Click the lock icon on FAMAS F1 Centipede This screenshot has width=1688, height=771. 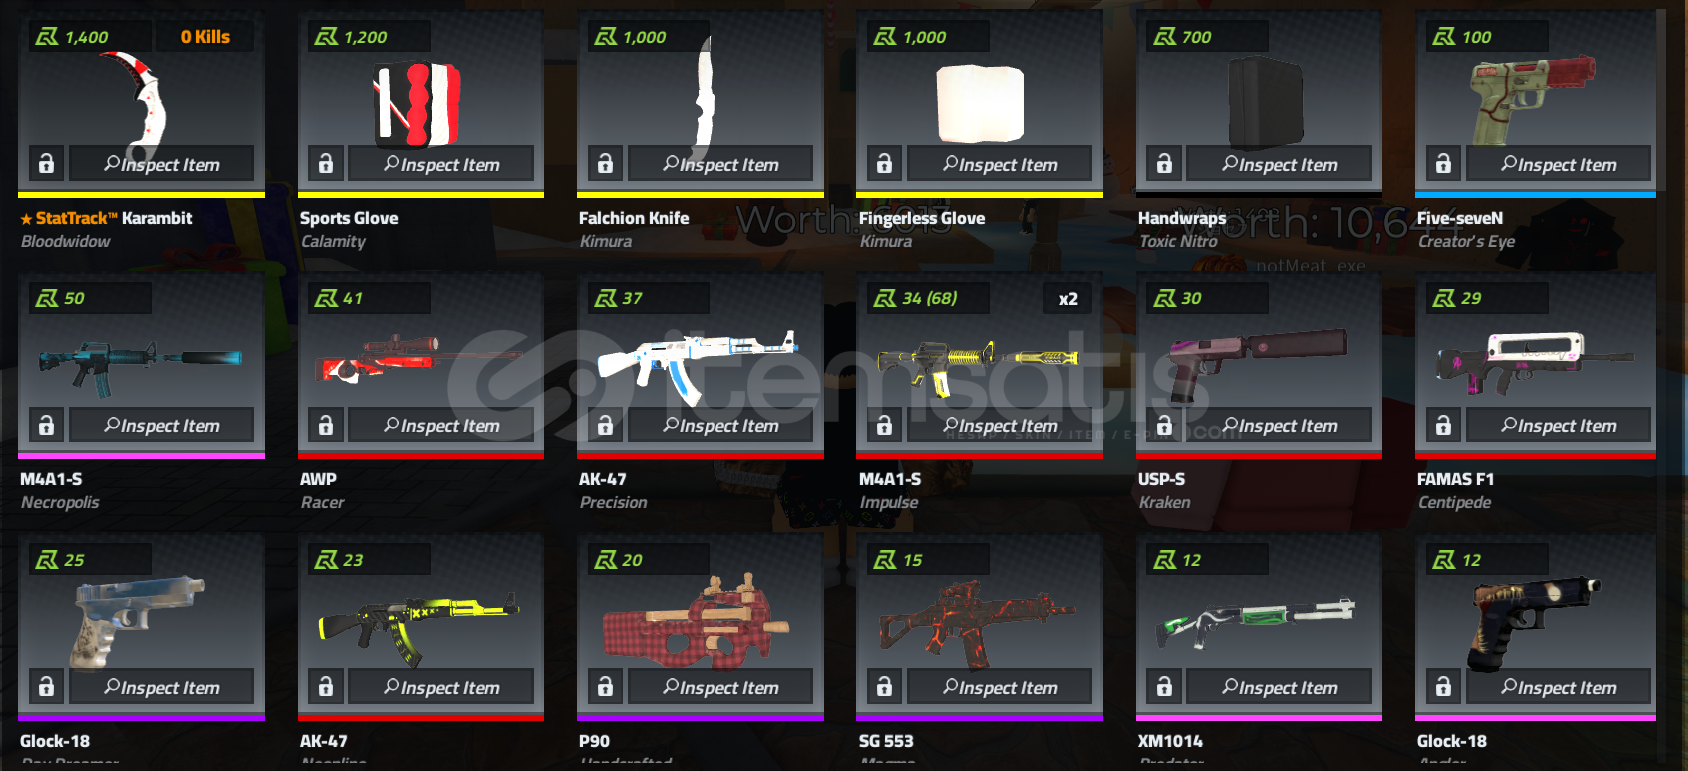1443,425
